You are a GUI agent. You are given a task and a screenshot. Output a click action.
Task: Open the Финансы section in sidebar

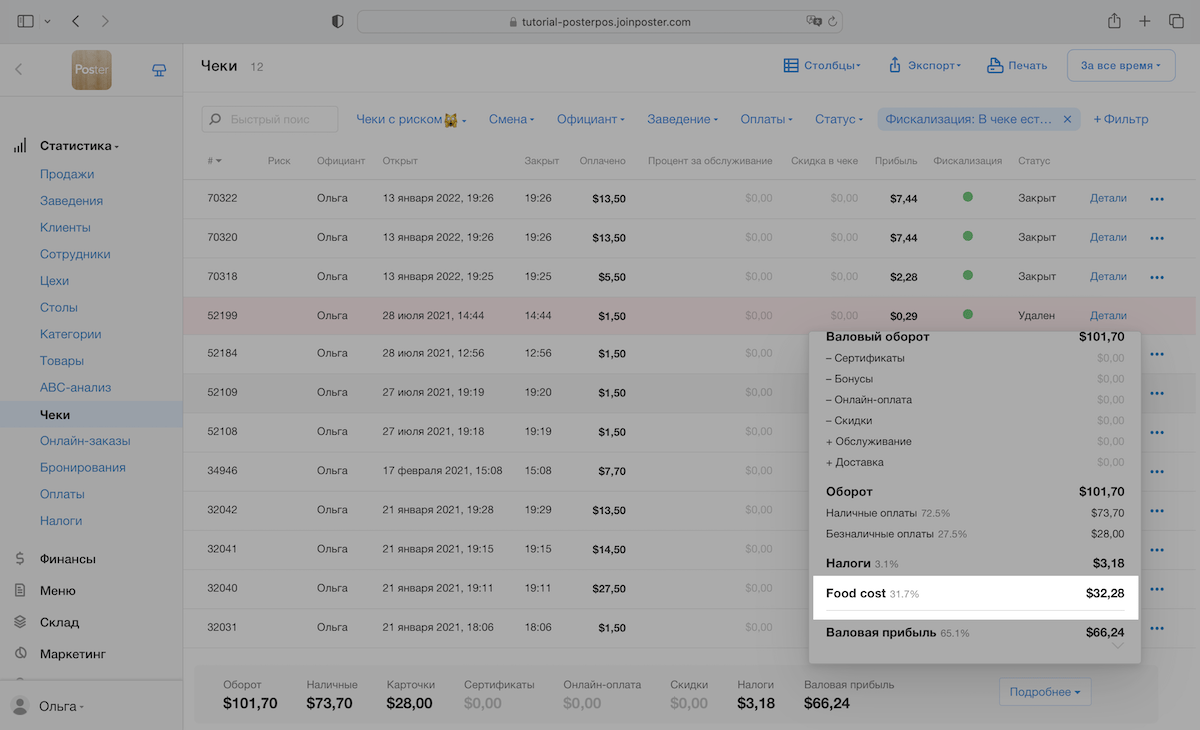click(x=68, y=559)
